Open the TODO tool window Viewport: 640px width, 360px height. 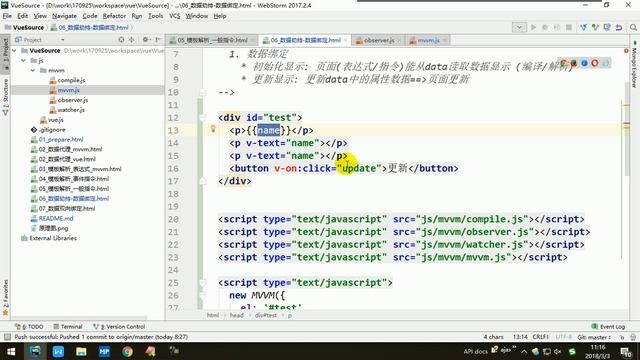point(29,327)
